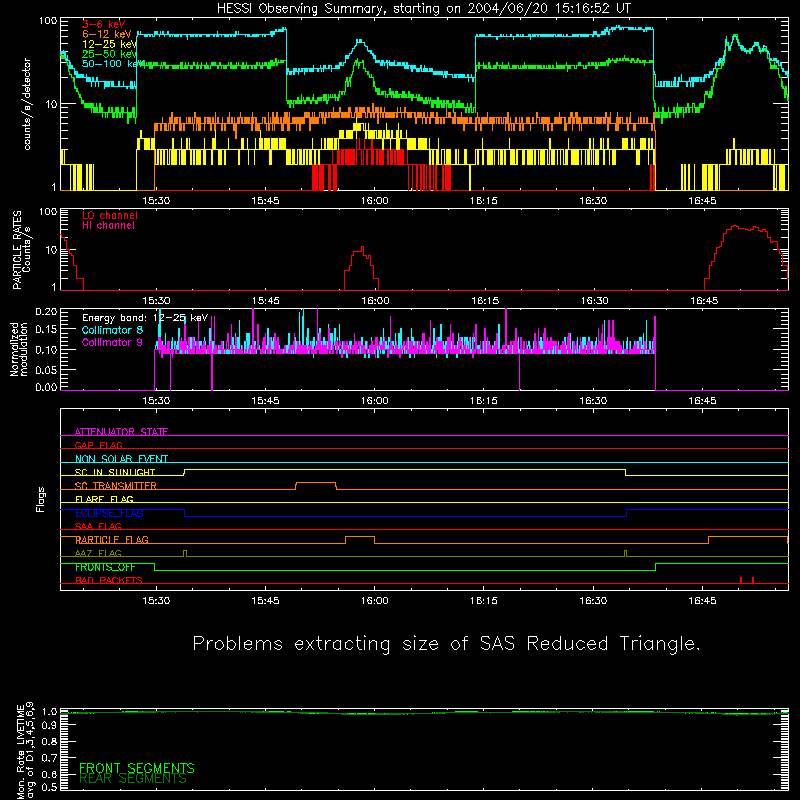Click the "AAZ_FLAG" label
The height and width of the screenshot is (800, 800).
coord(98,553)
